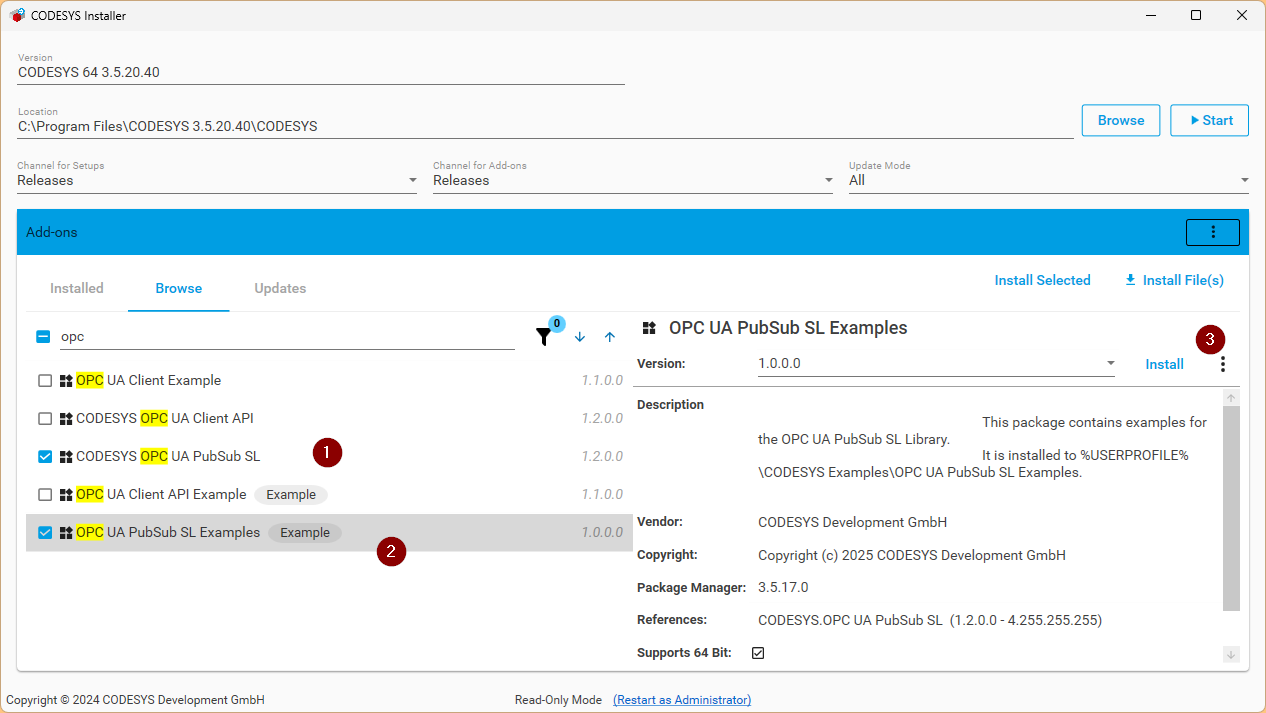Click Example tag on OPC UA Client API Example
The width and height of the screenshot is (1266, 713).
tap(291, 495)
